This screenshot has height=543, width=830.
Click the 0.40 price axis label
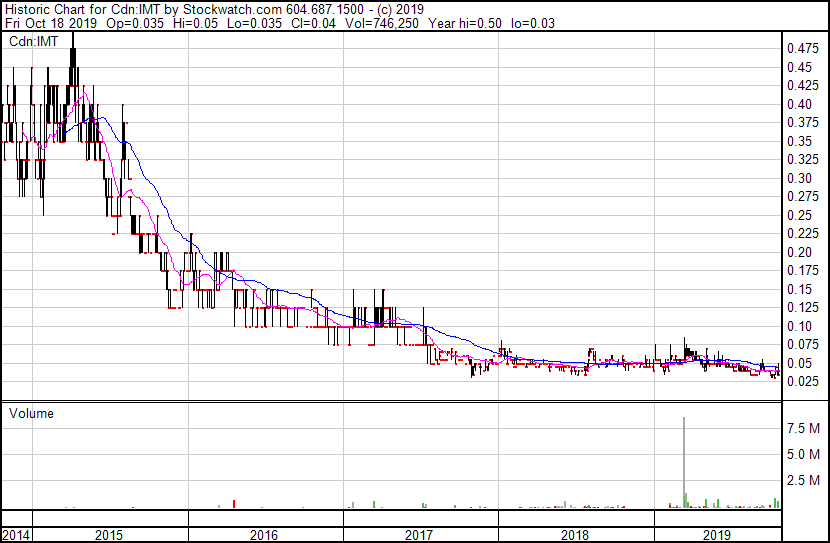pos(799,104)
